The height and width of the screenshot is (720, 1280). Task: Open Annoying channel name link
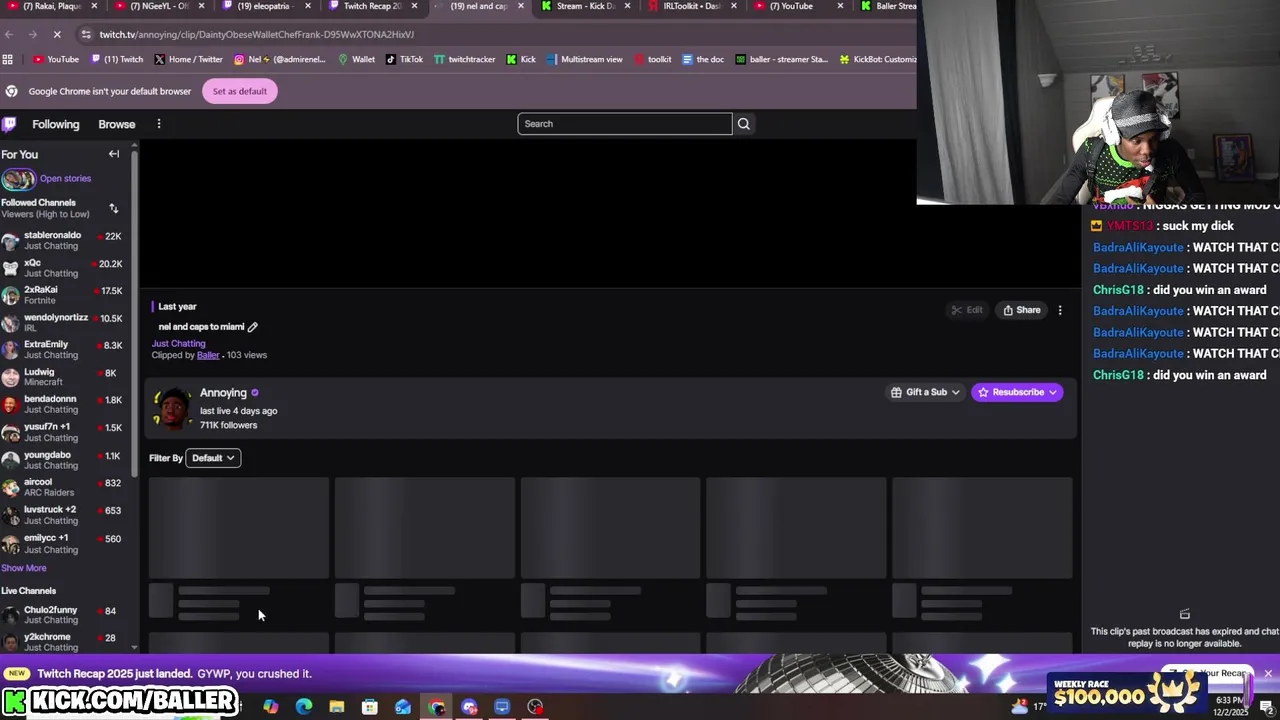pos(223,393)
